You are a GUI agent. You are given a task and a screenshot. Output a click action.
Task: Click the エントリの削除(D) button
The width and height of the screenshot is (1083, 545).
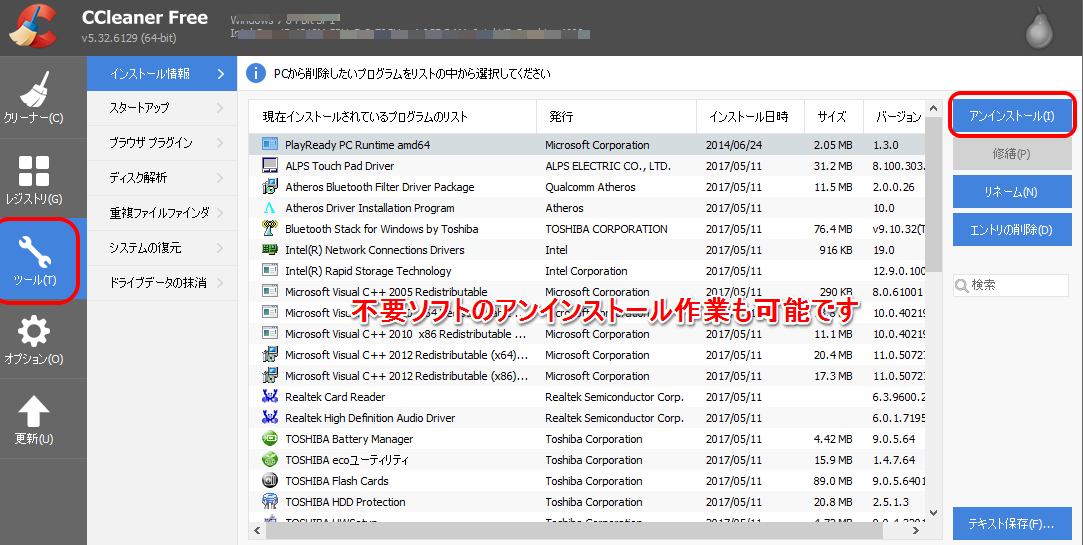[x=1012, y=230]
